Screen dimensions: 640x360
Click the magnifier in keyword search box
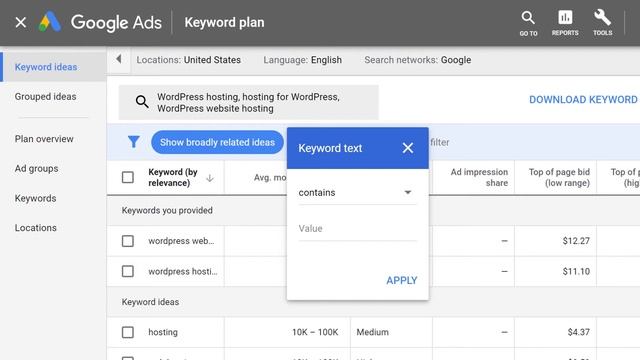pyautogui.click(x=142, y=102)
